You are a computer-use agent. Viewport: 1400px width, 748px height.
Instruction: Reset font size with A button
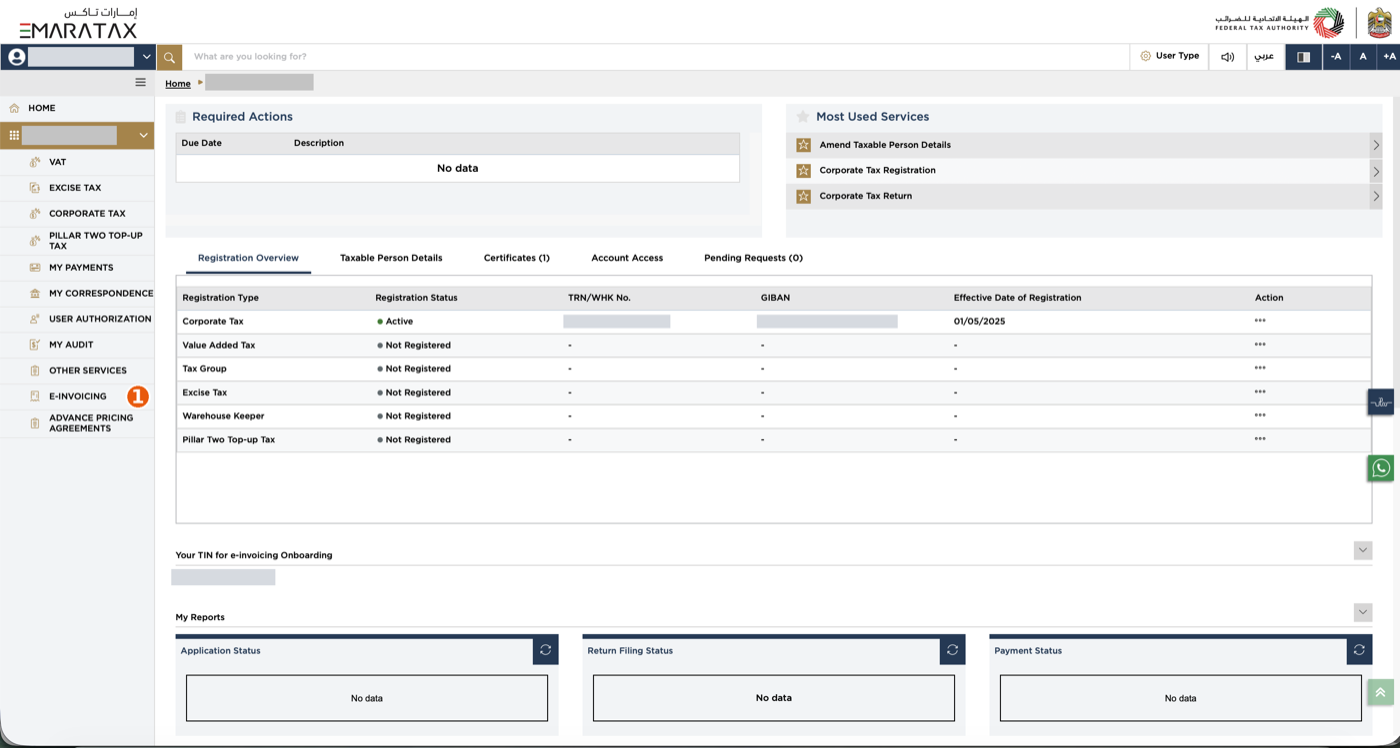tap(1363, 57)
